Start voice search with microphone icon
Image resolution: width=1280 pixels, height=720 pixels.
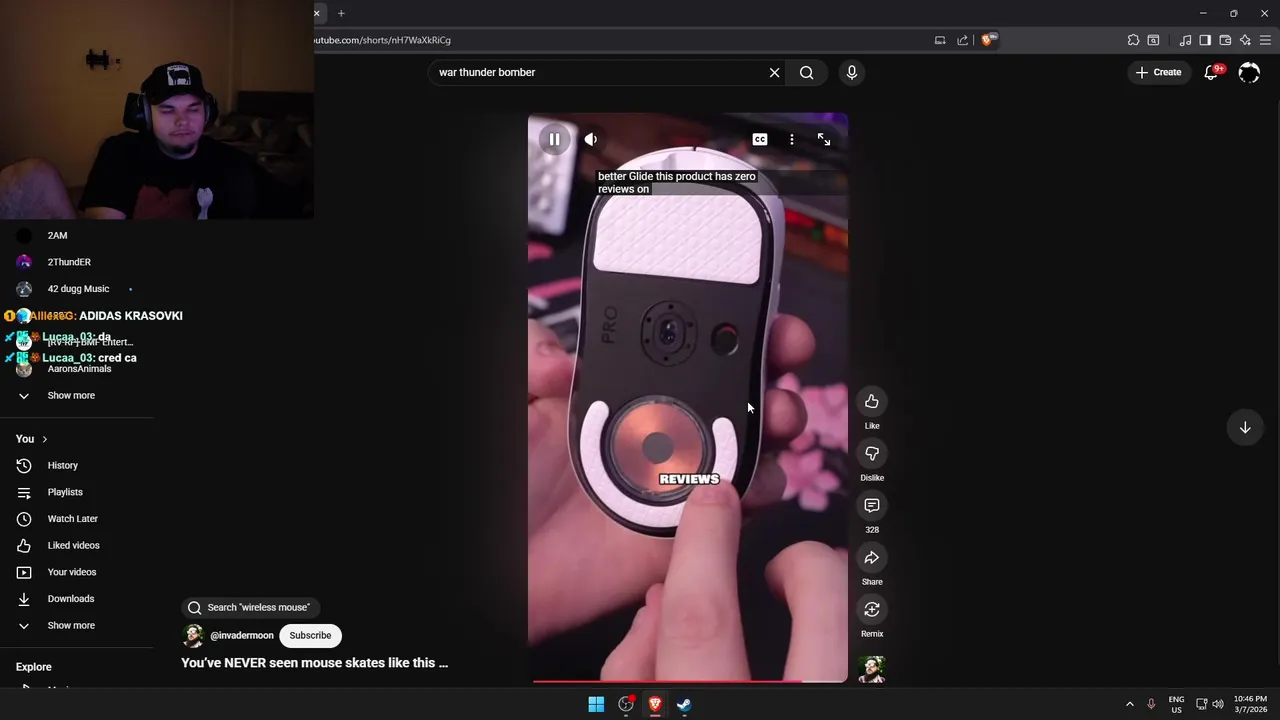pos(852,72)
